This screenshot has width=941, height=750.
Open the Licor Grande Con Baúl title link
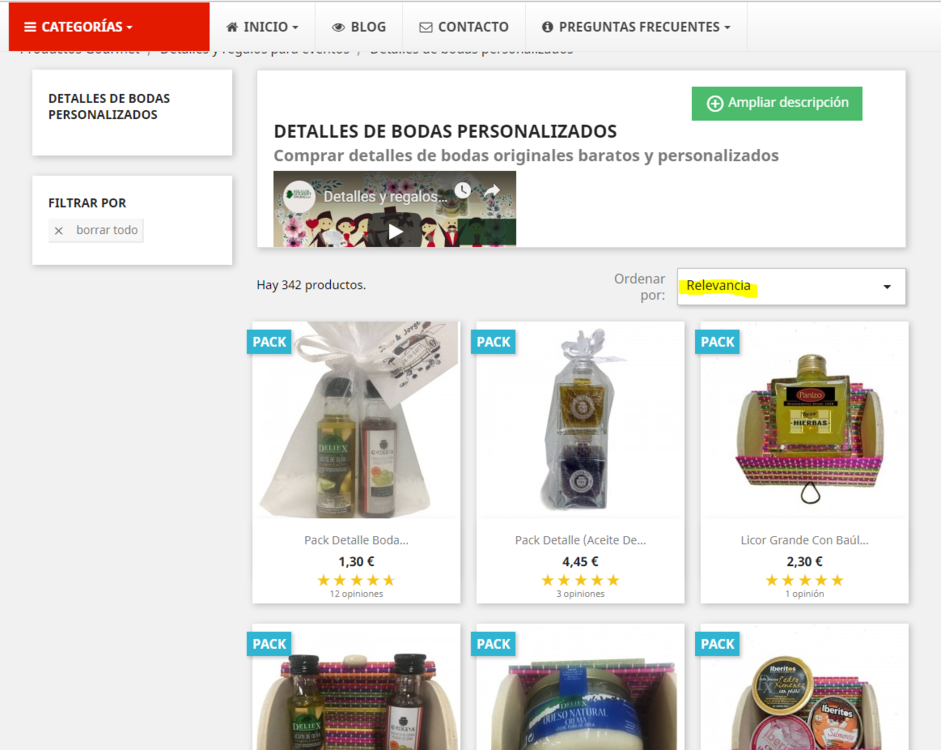click(804, 540)
